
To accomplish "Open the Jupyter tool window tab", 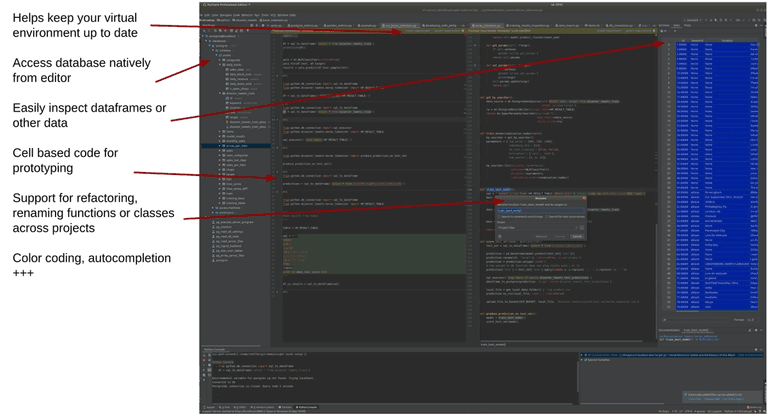I will (210, 407).
